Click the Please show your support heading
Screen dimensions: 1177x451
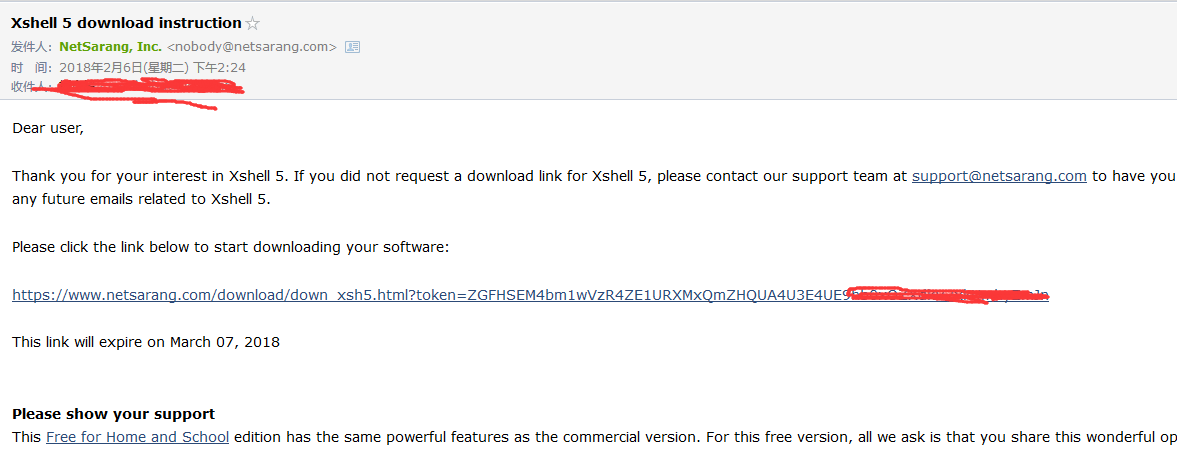coord(113,414)
